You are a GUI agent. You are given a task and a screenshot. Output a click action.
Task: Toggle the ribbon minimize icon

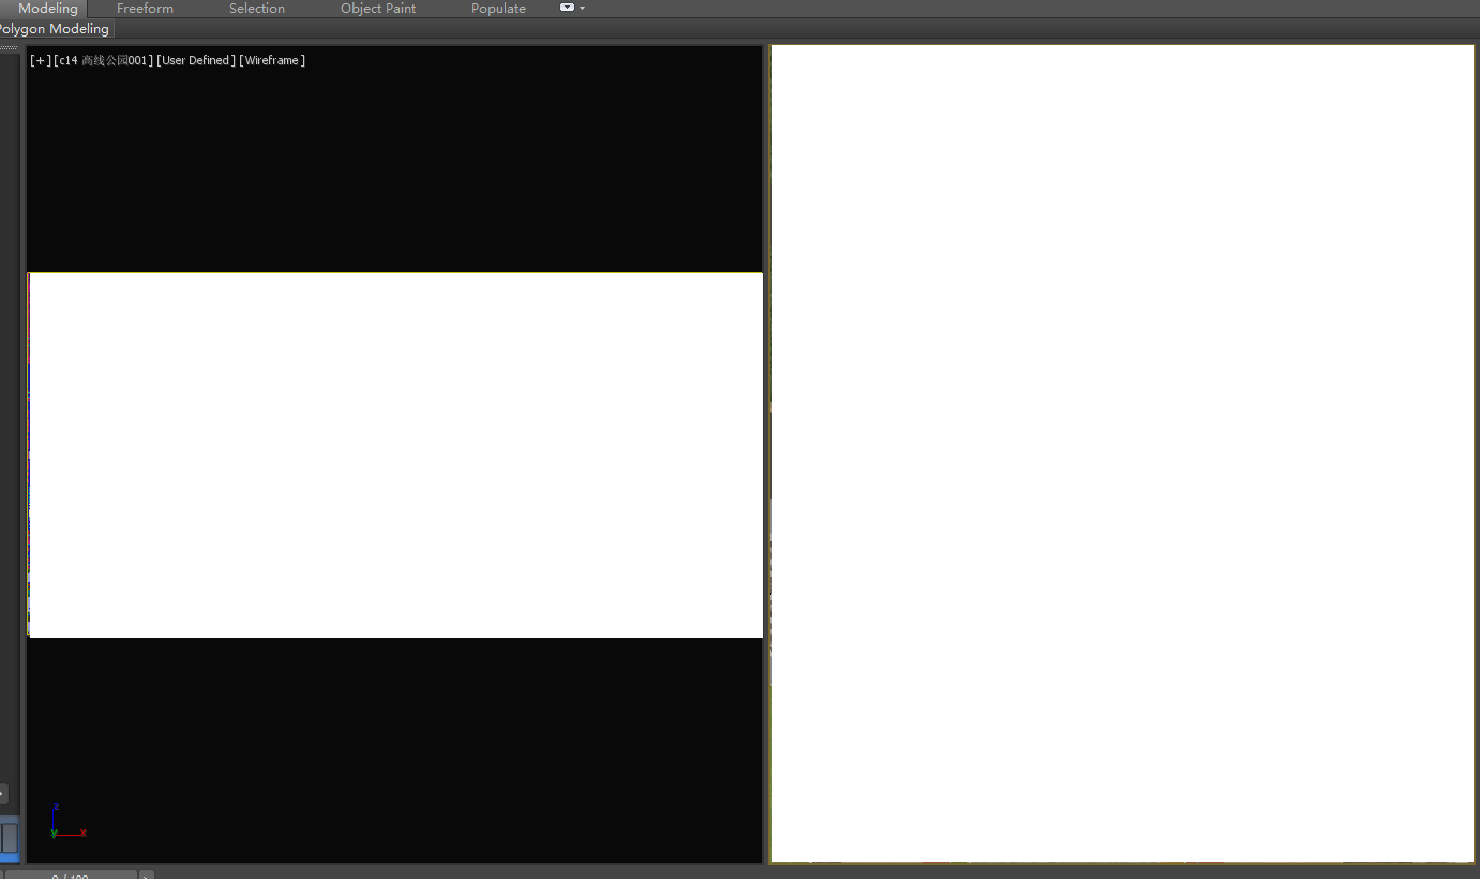(x=567, y=7)
